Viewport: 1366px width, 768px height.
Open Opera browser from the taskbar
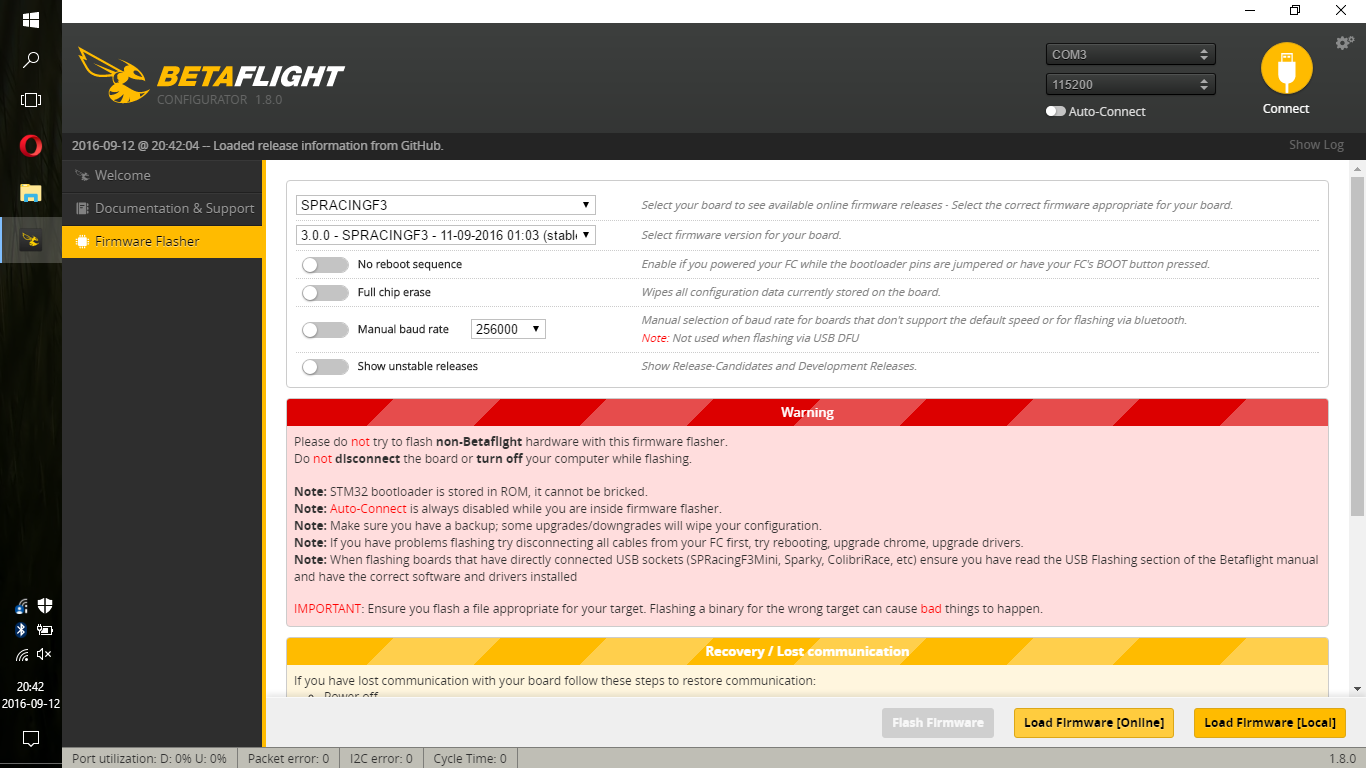tap(31, 146)
